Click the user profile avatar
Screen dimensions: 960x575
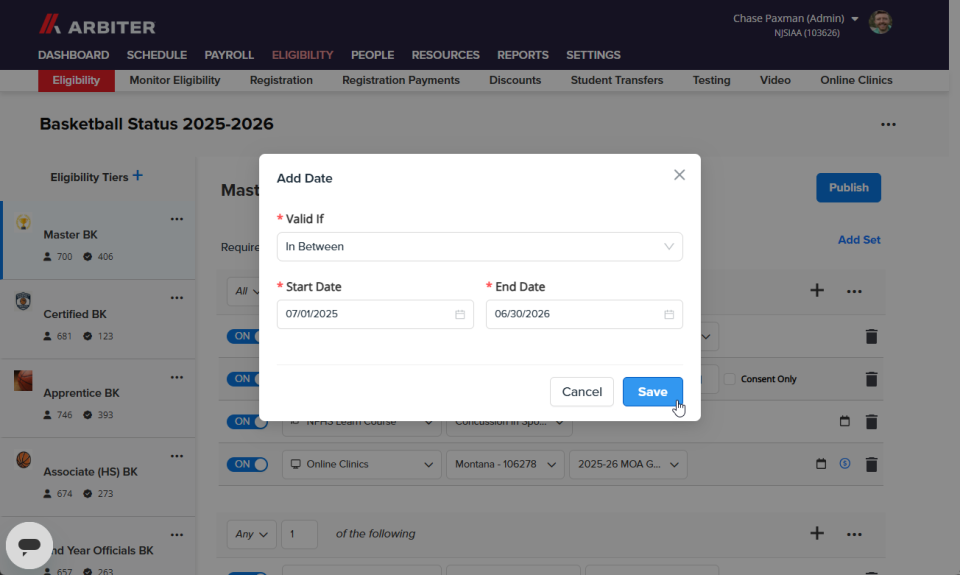[880, 22]
